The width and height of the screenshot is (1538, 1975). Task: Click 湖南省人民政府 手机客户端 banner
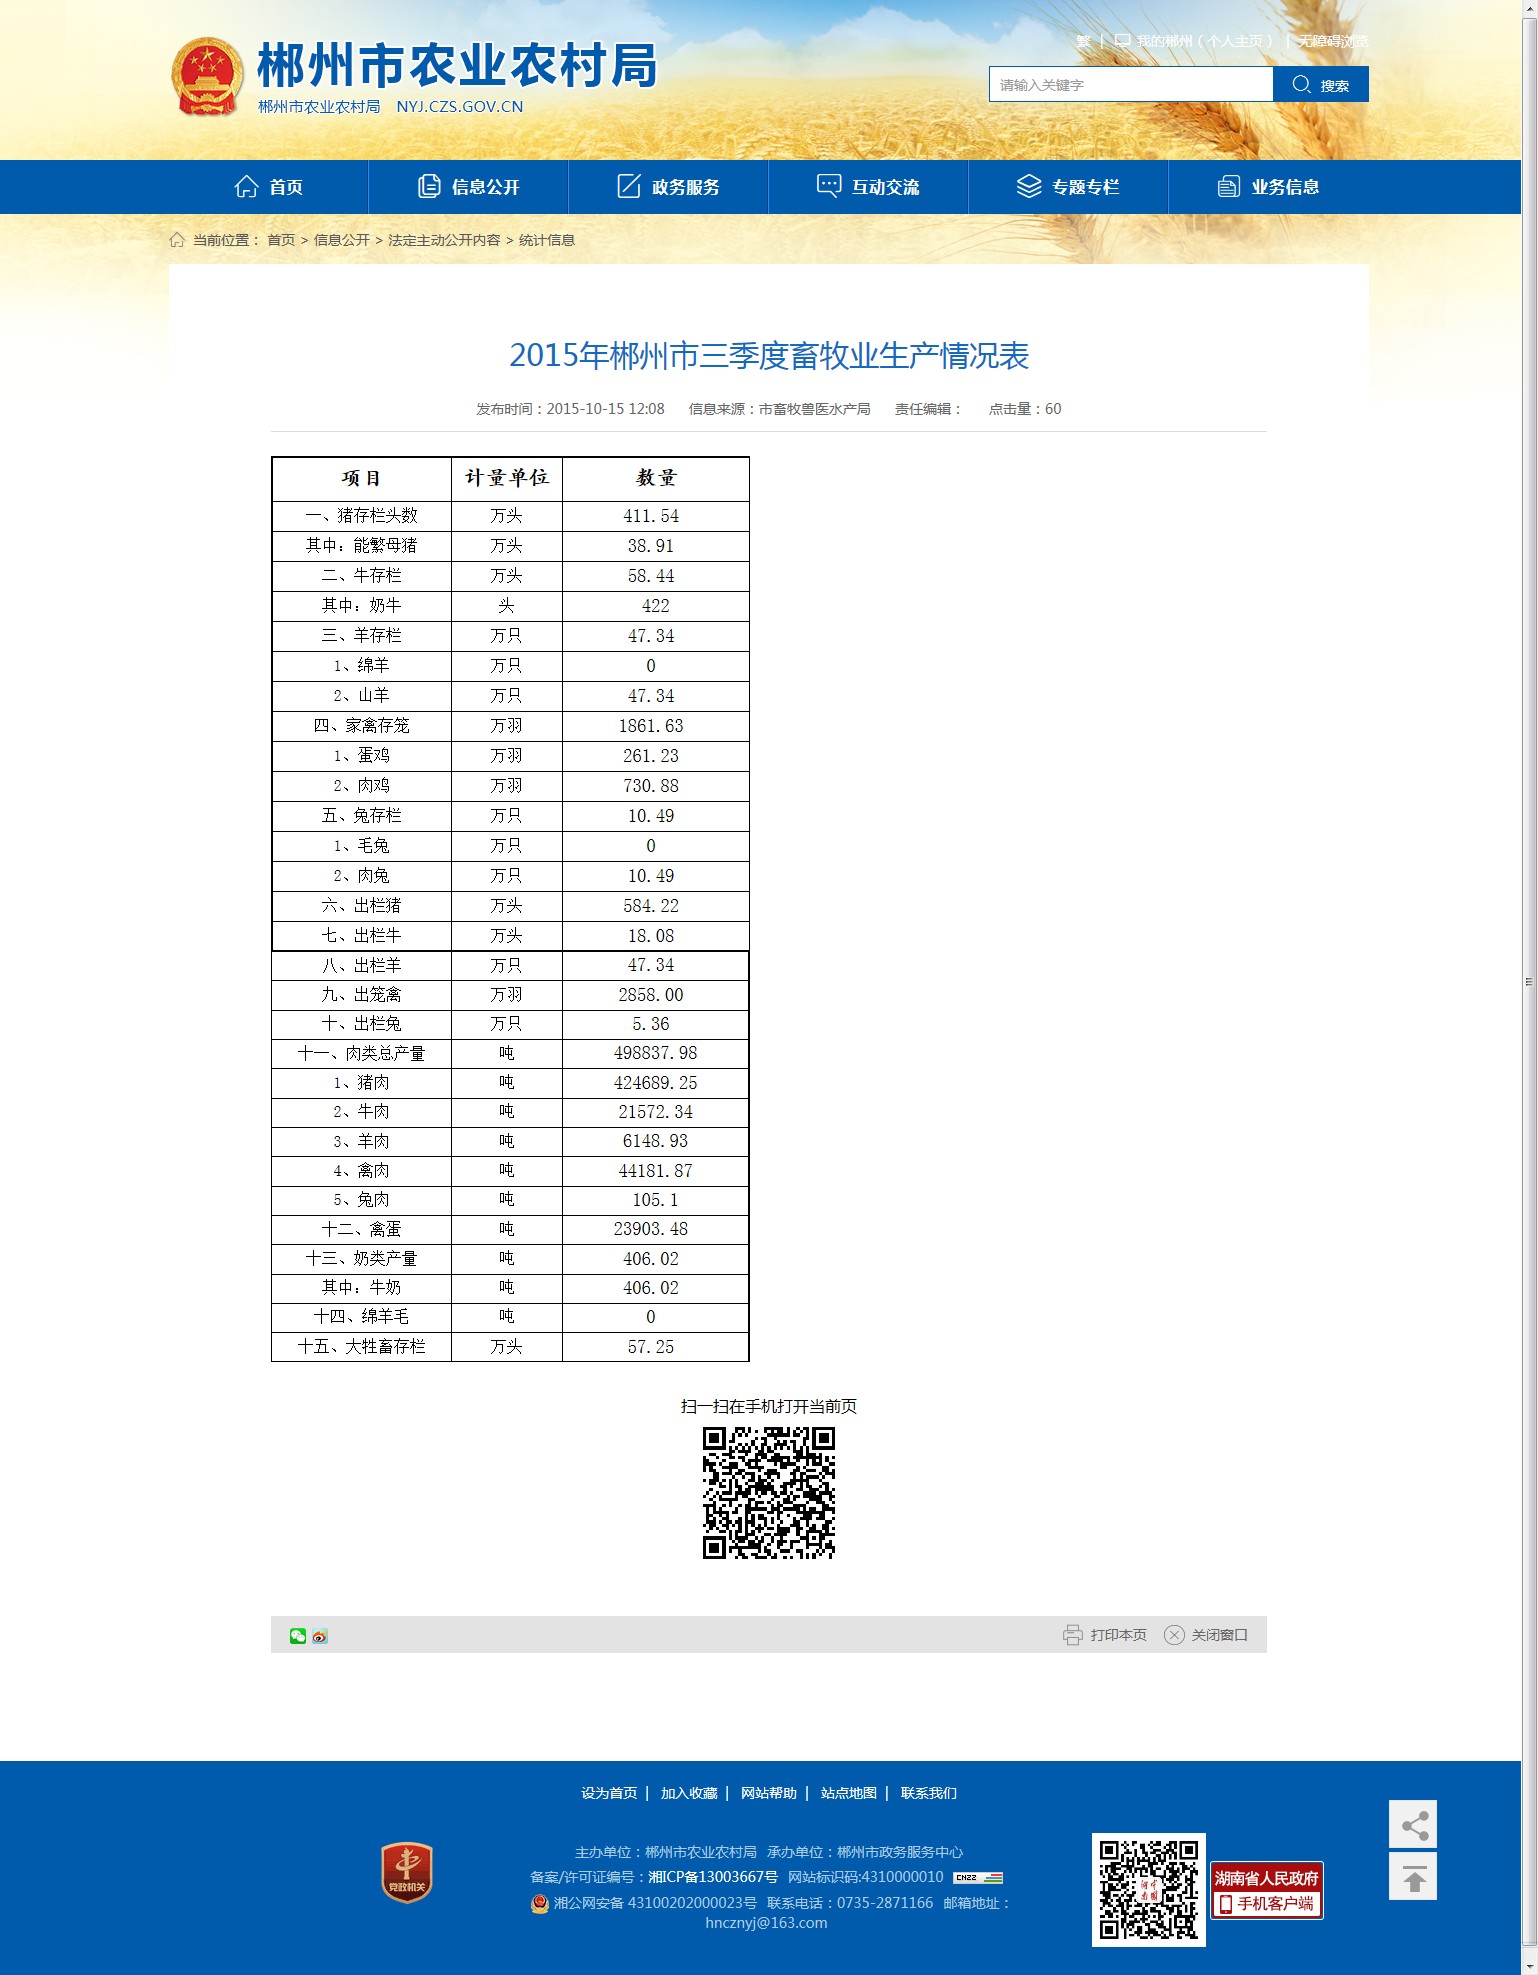coord(1267,1890)
